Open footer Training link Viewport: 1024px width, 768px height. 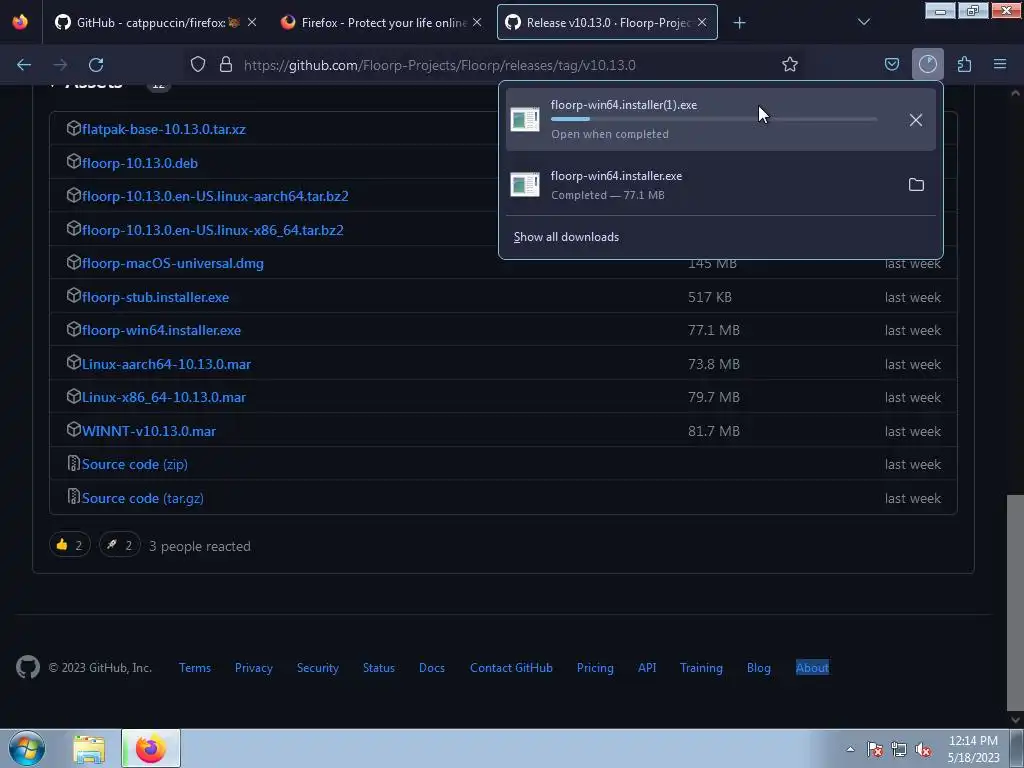tap(701, 667)
